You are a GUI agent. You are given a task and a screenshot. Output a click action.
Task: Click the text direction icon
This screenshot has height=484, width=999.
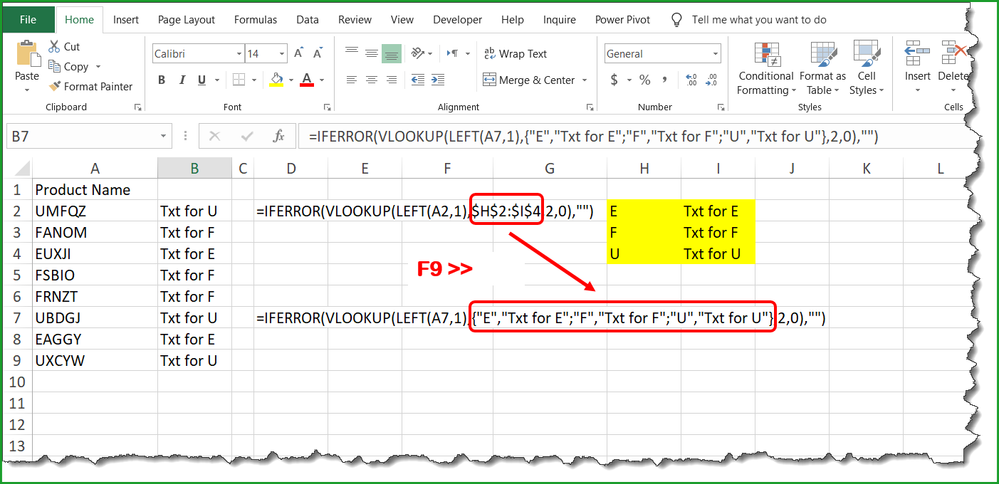(452, 53)
